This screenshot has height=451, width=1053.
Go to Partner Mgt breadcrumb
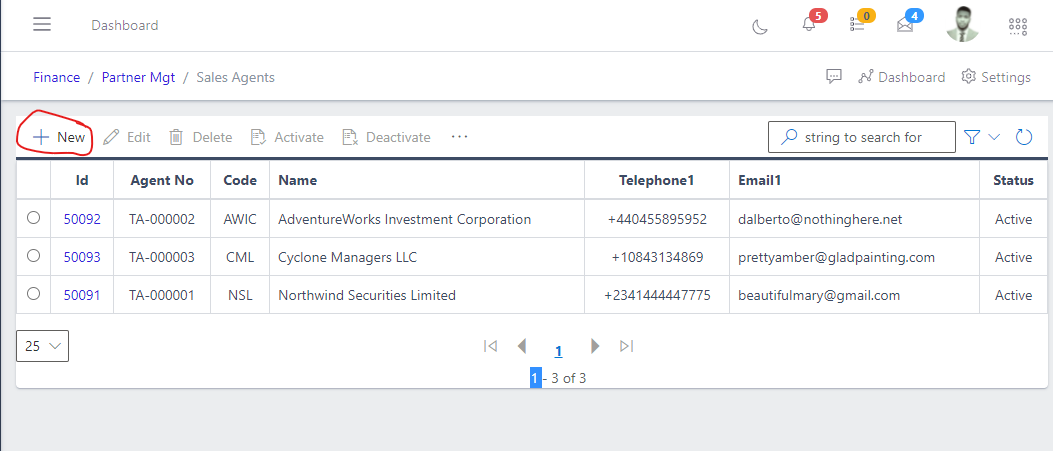(x=138, y=77)
